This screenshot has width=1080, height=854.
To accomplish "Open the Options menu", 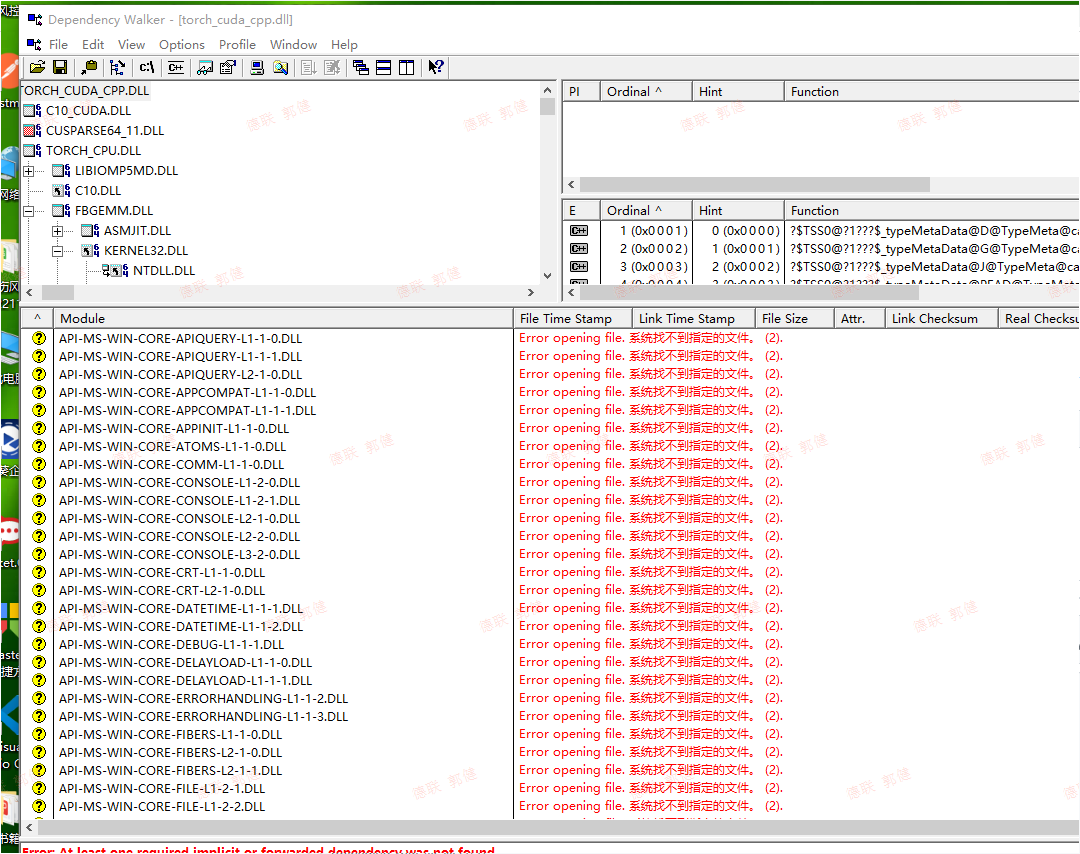I will click(181, 44).
